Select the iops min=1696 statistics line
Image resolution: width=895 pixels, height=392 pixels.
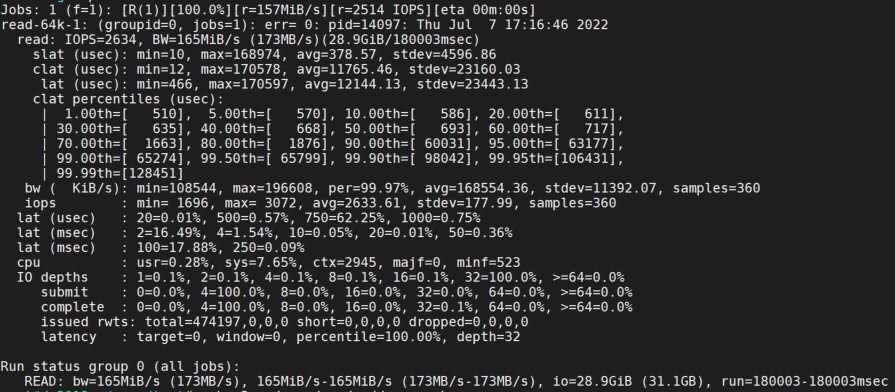(320, 203)
